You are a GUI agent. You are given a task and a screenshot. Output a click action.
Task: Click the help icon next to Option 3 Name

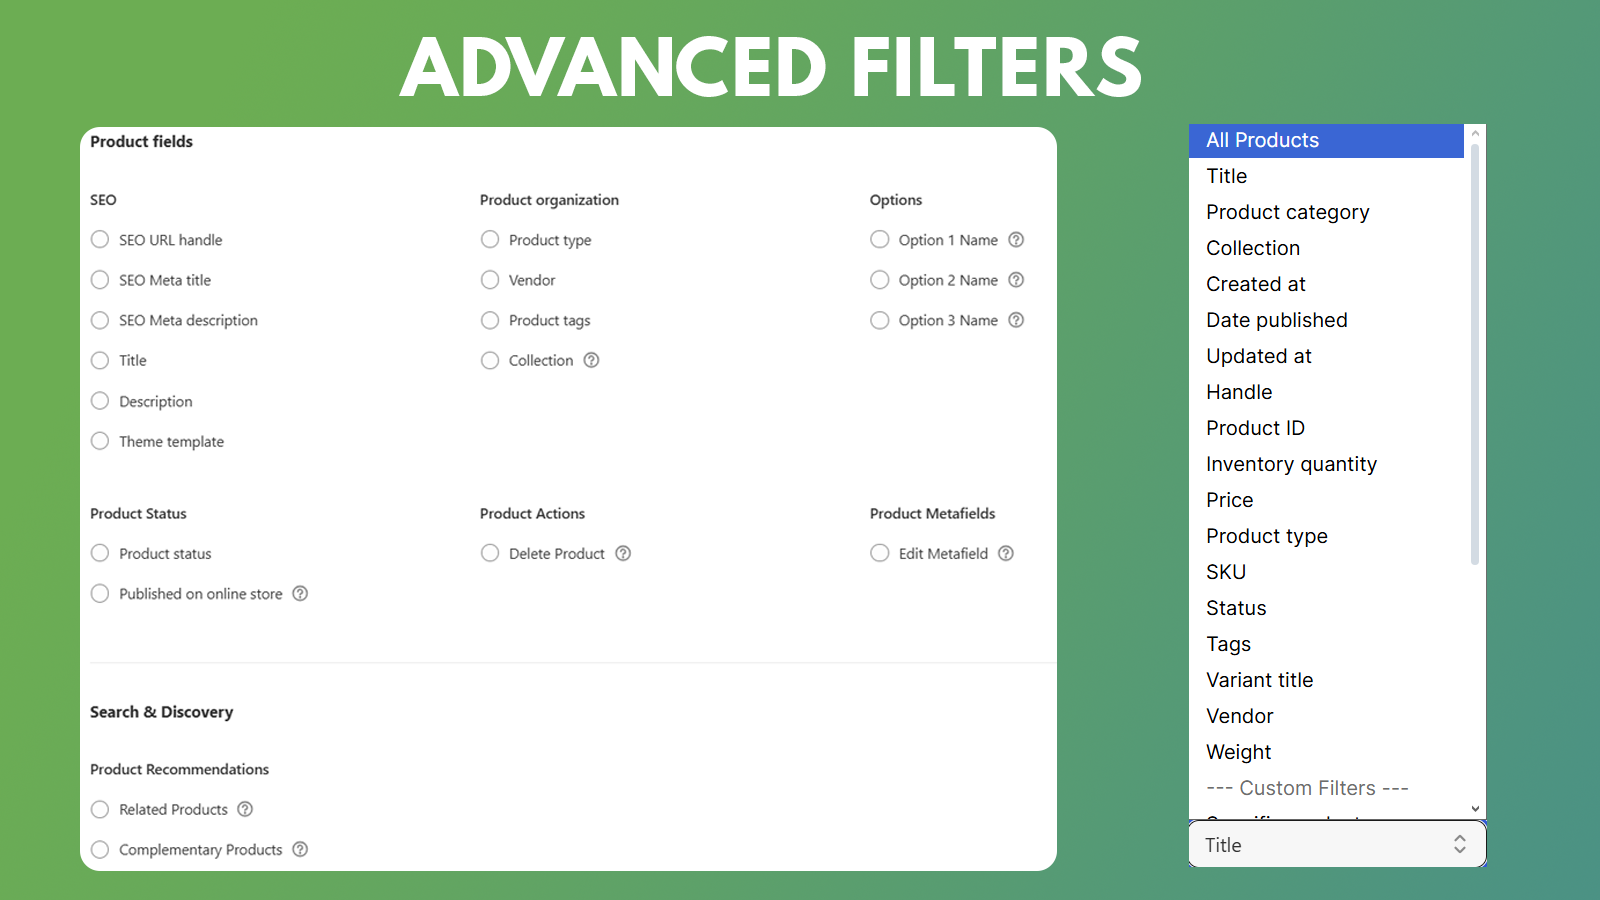[x=1016, y=320]
